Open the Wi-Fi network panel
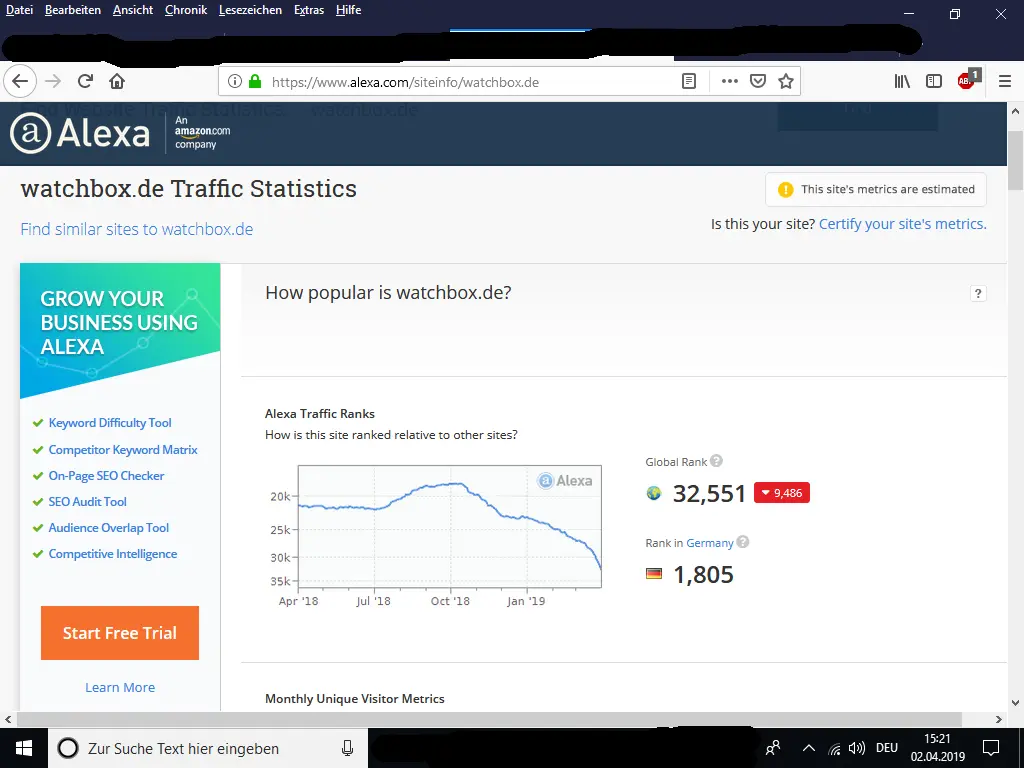The width and height of the screenshot is (1024, 768). (x=835, y=748)
